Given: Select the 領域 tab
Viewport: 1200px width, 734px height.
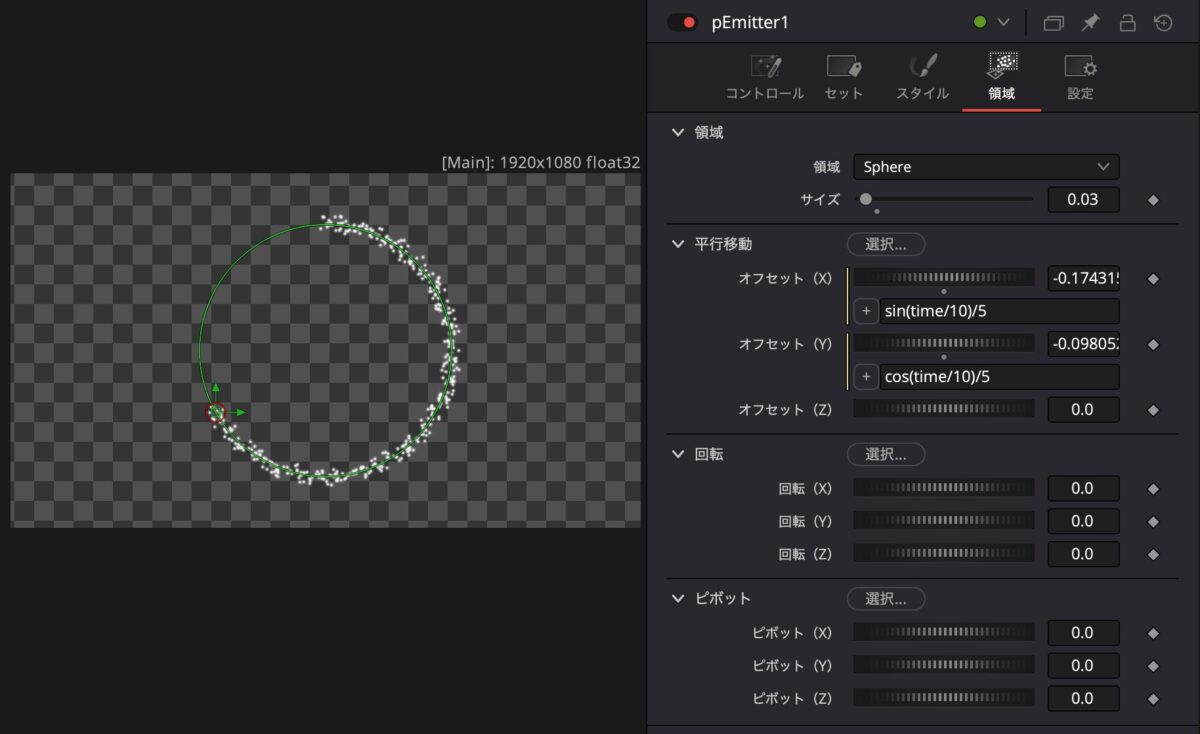Looking at the screenshot, I should [x=1002, y=78].
